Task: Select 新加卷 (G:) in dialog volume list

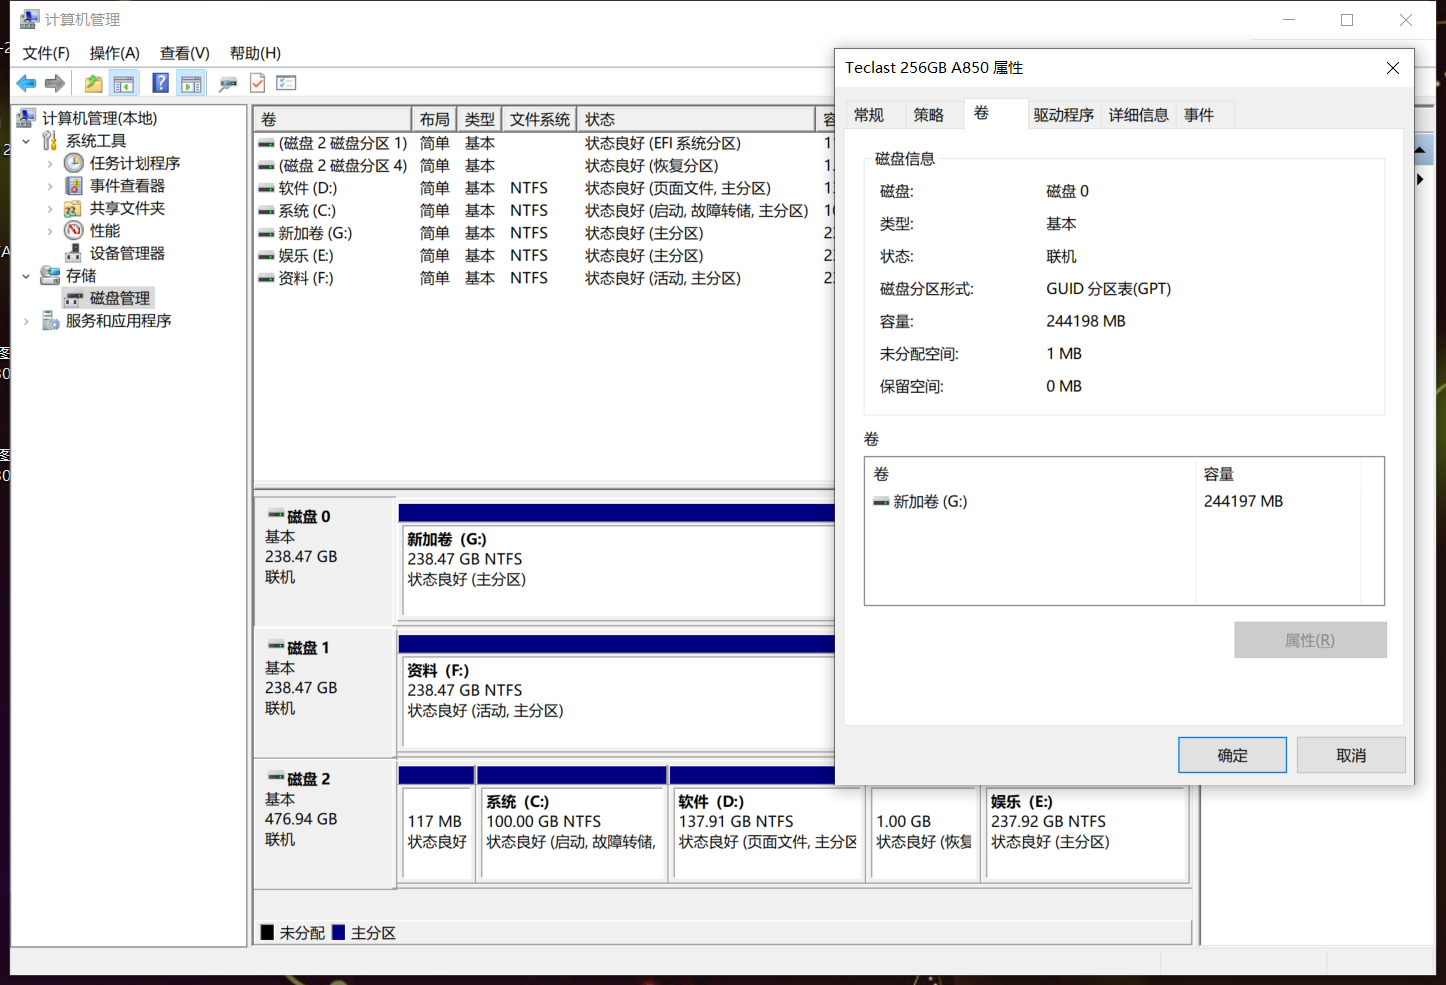Action: 929,502
